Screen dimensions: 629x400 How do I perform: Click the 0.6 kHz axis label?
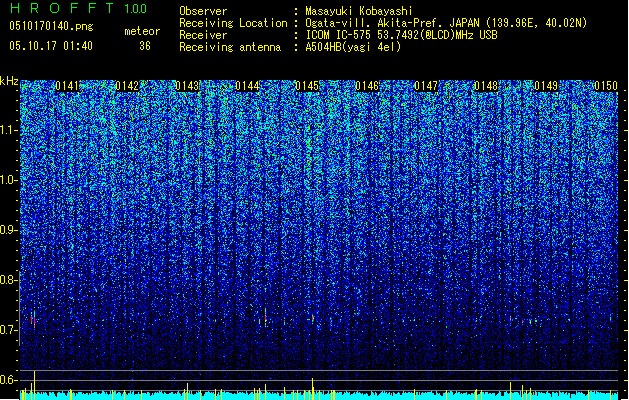pos(9,380)
